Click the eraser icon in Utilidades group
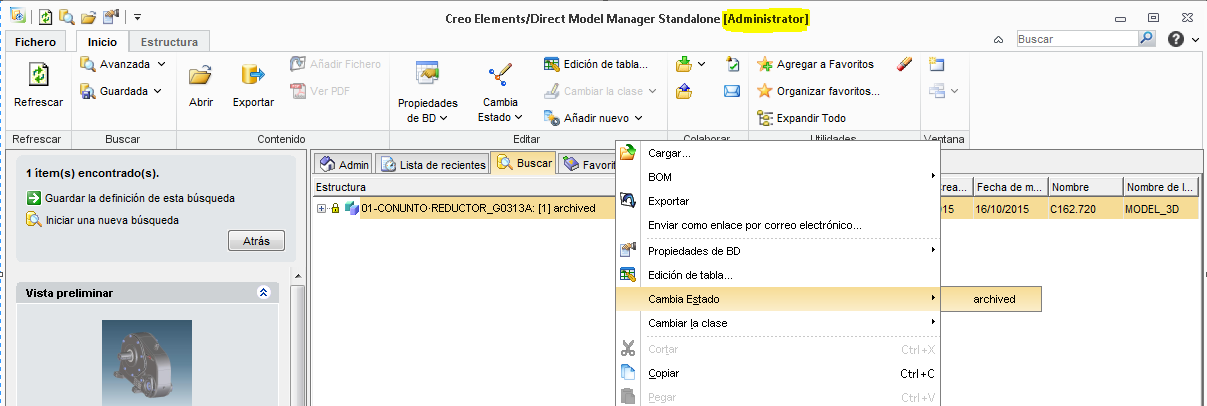The image size is (1207, 406). pos(905,64)
